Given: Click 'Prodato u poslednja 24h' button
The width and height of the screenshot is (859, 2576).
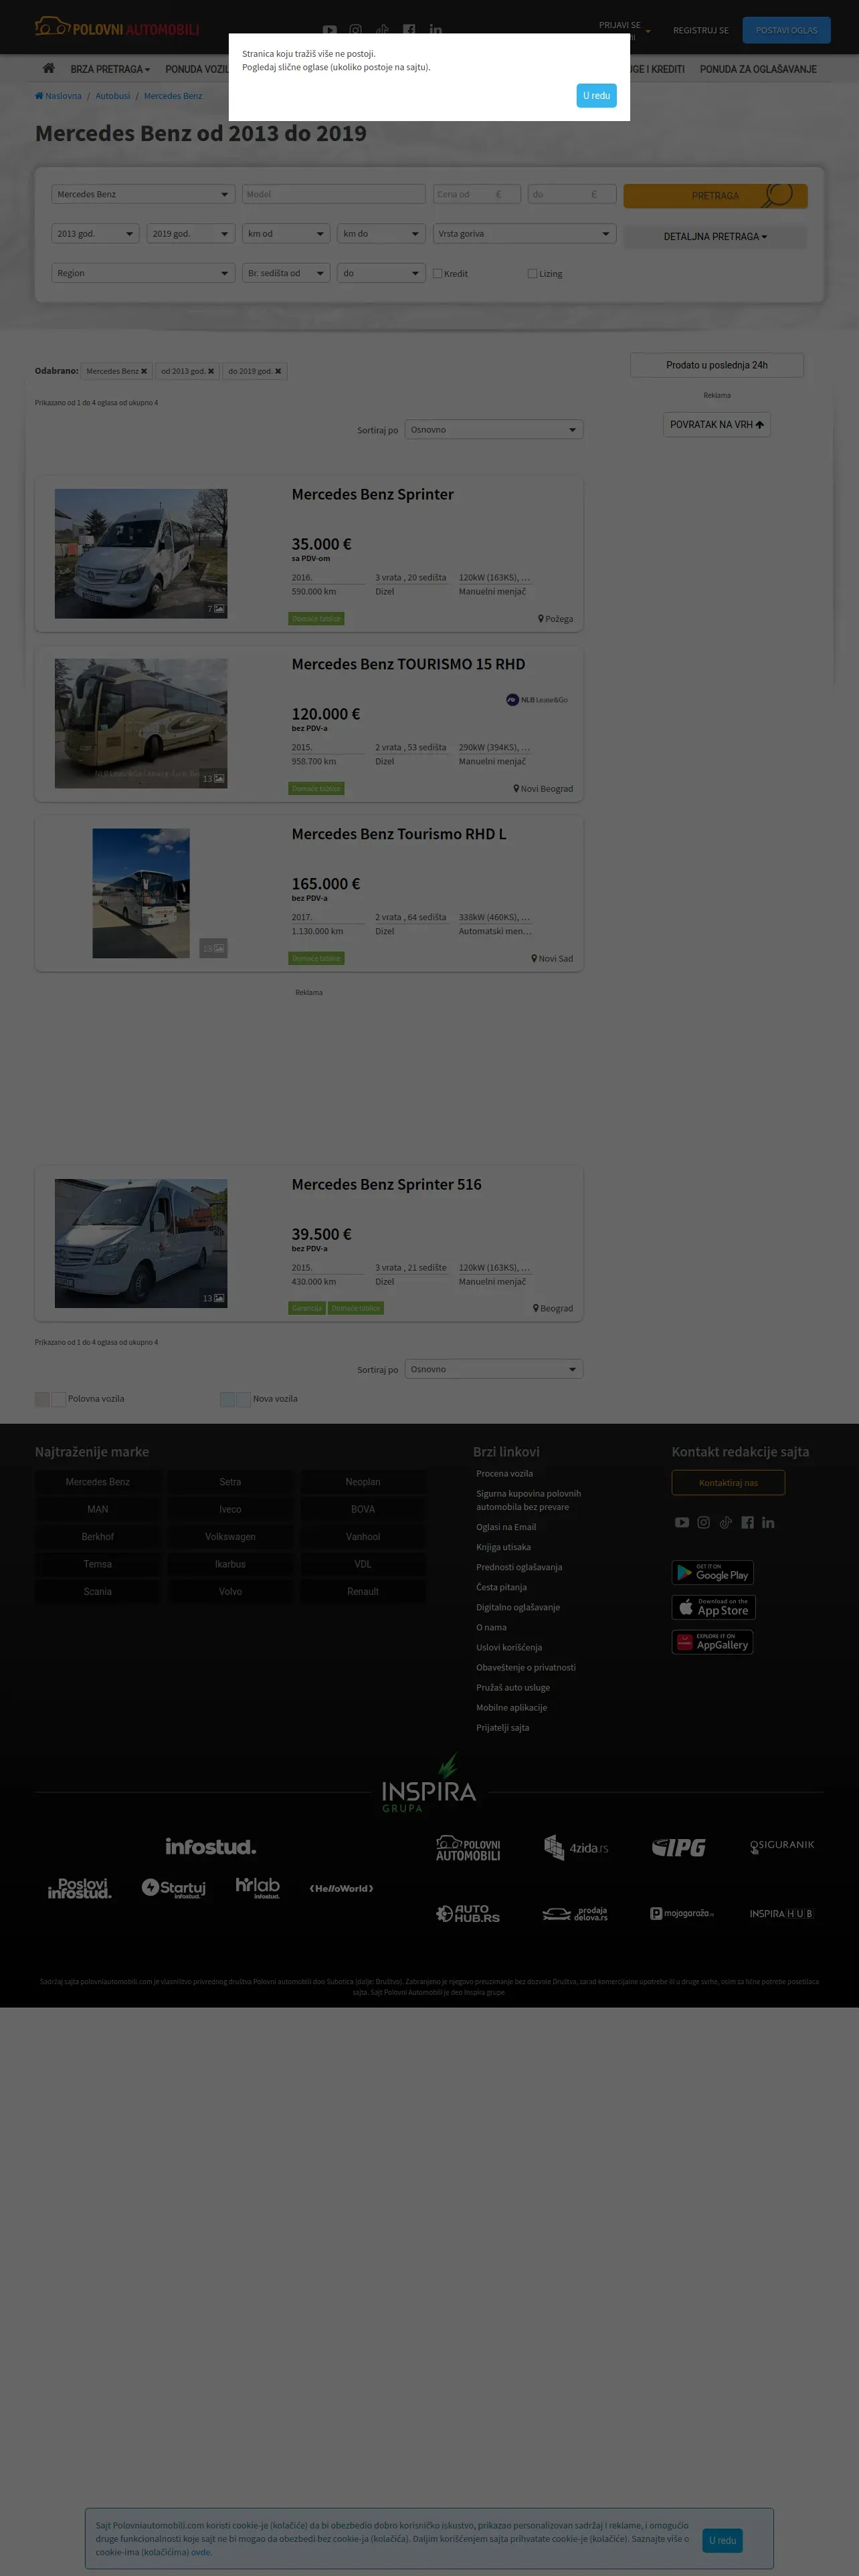Looking at the screenshot, I should (717, 365).
